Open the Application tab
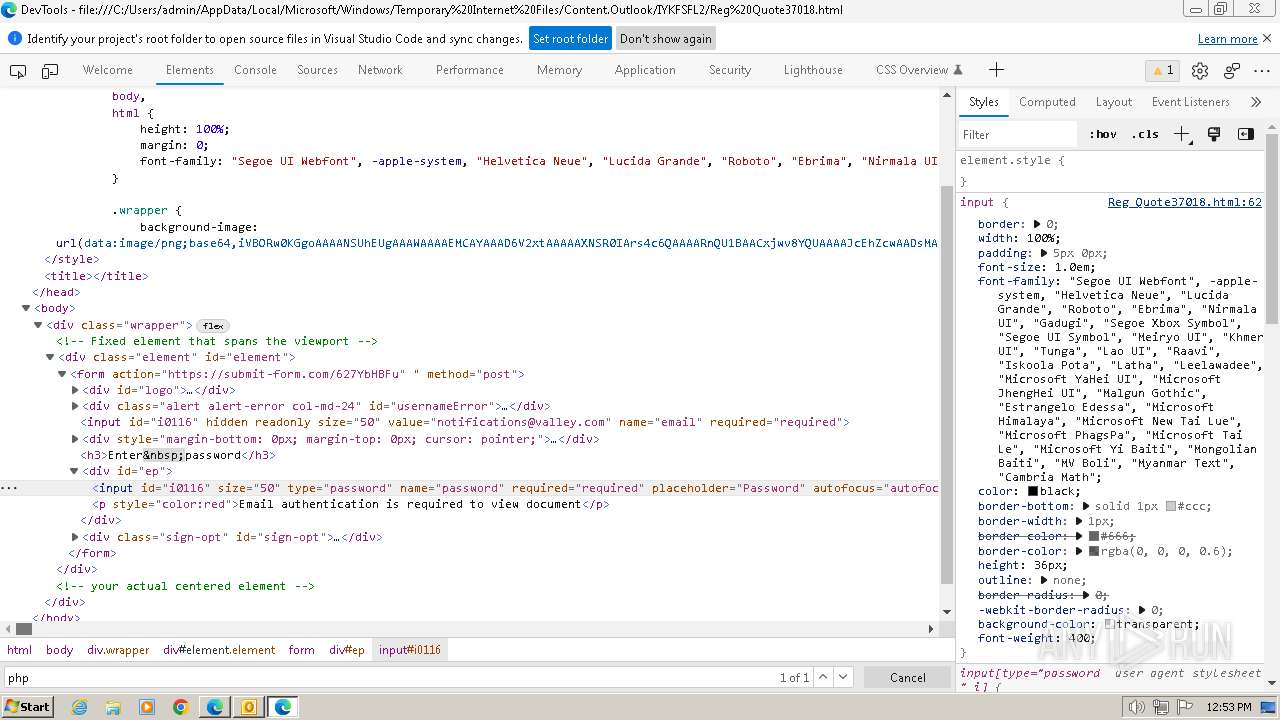 645,70
